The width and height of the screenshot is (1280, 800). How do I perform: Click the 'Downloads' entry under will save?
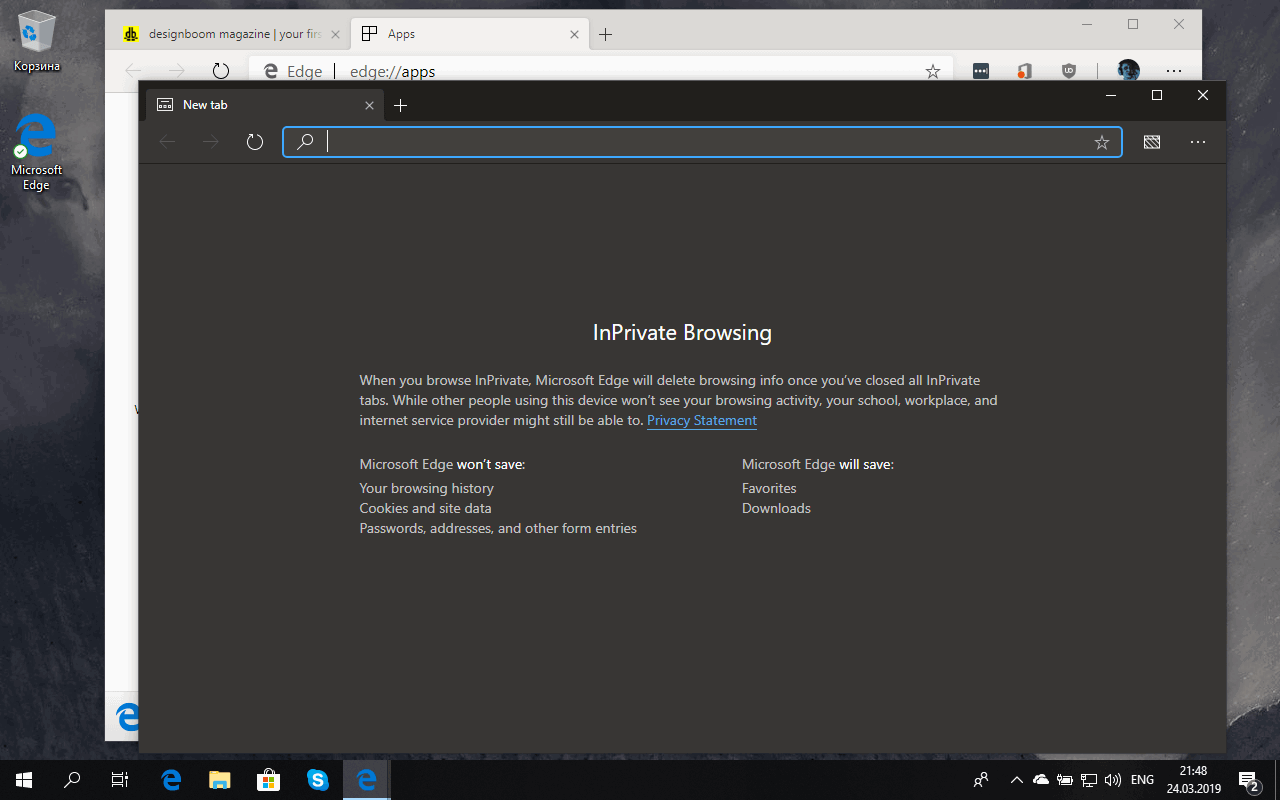pyautogui.click(x=776, y=508)
